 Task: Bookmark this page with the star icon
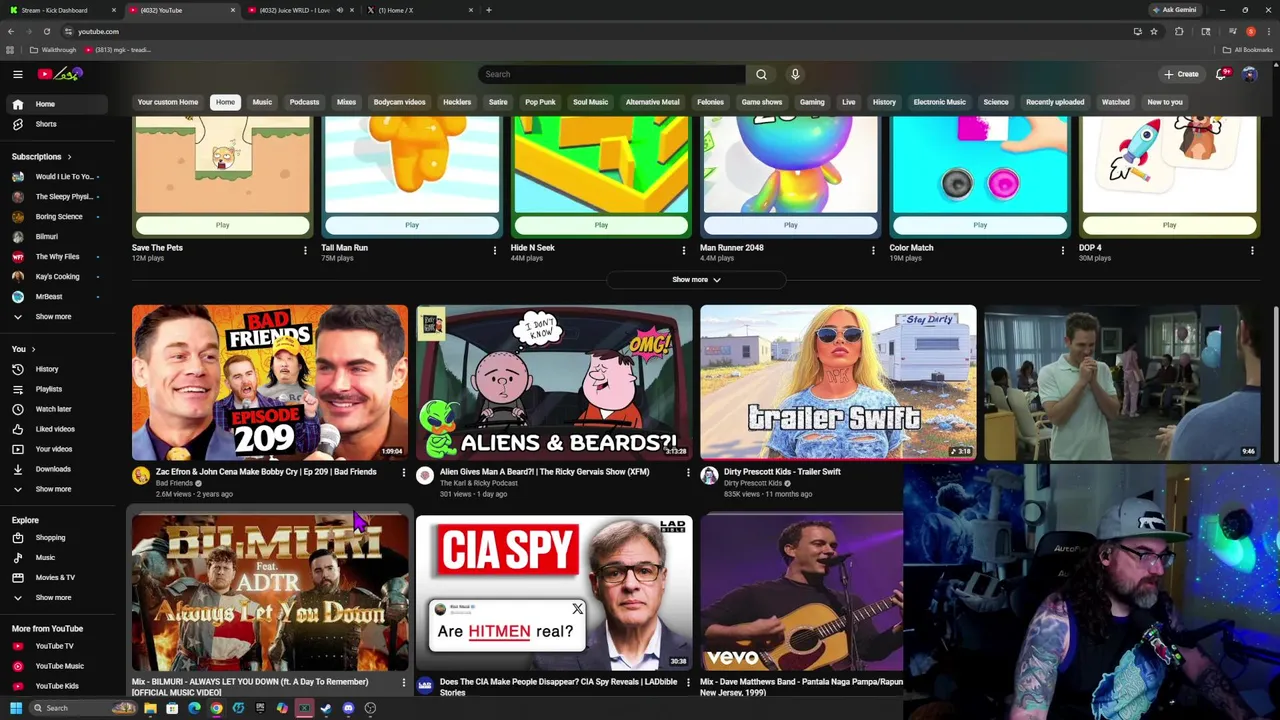[1154, 31]
